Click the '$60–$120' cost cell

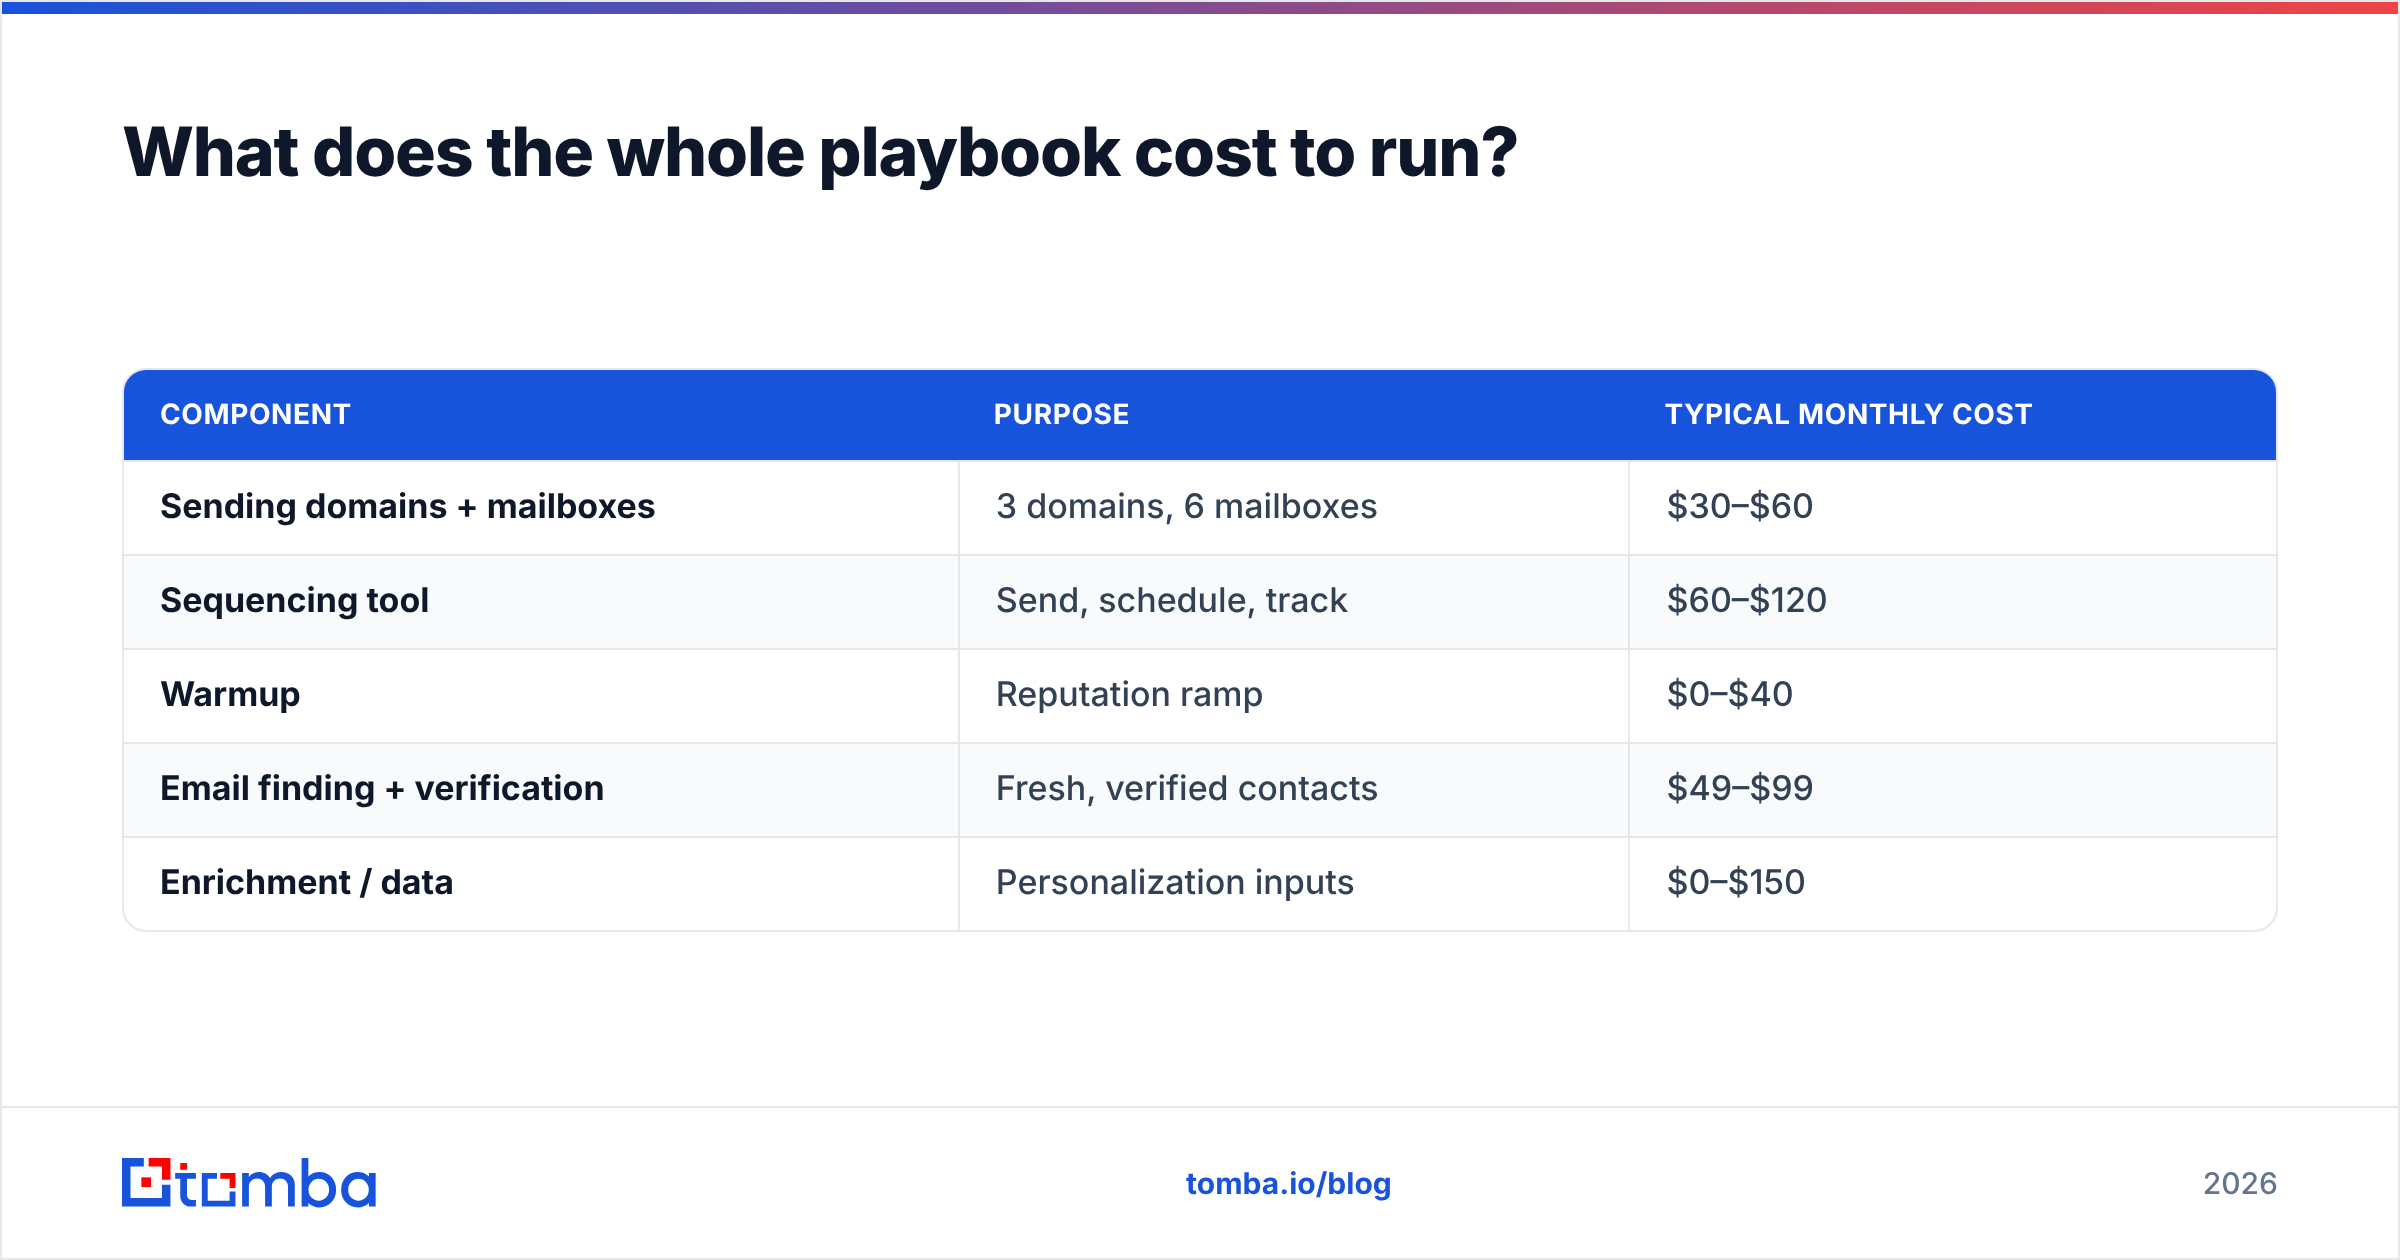1952,601
